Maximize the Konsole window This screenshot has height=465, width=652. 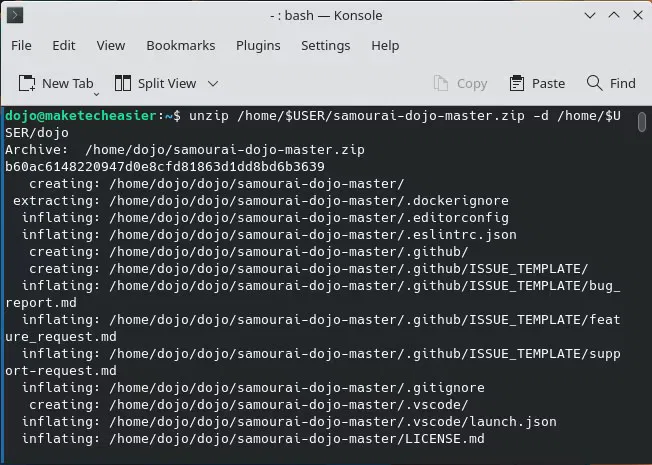click(x=614, y=16)
